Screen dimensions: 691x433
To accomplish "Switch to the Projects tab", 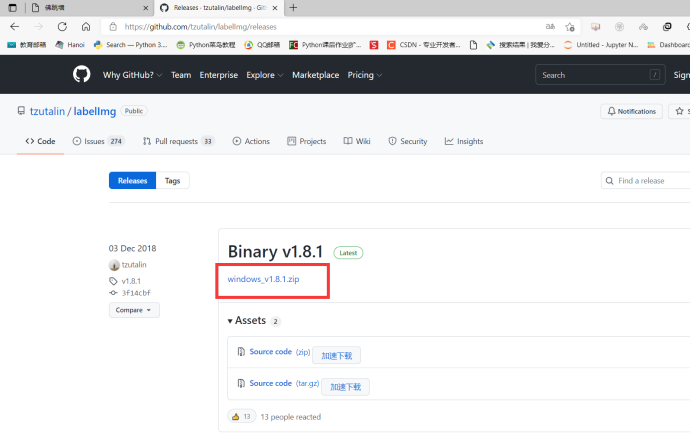I will 307,141.
